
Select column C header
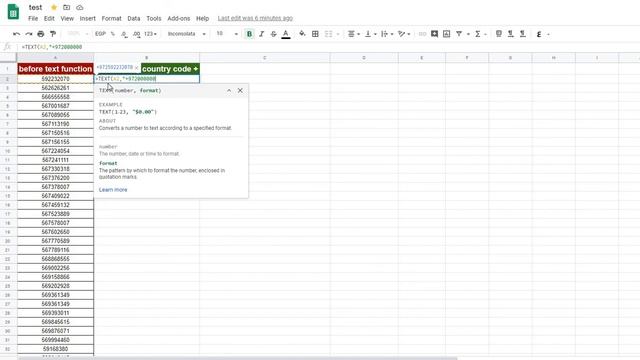click(x=264, y=58)
